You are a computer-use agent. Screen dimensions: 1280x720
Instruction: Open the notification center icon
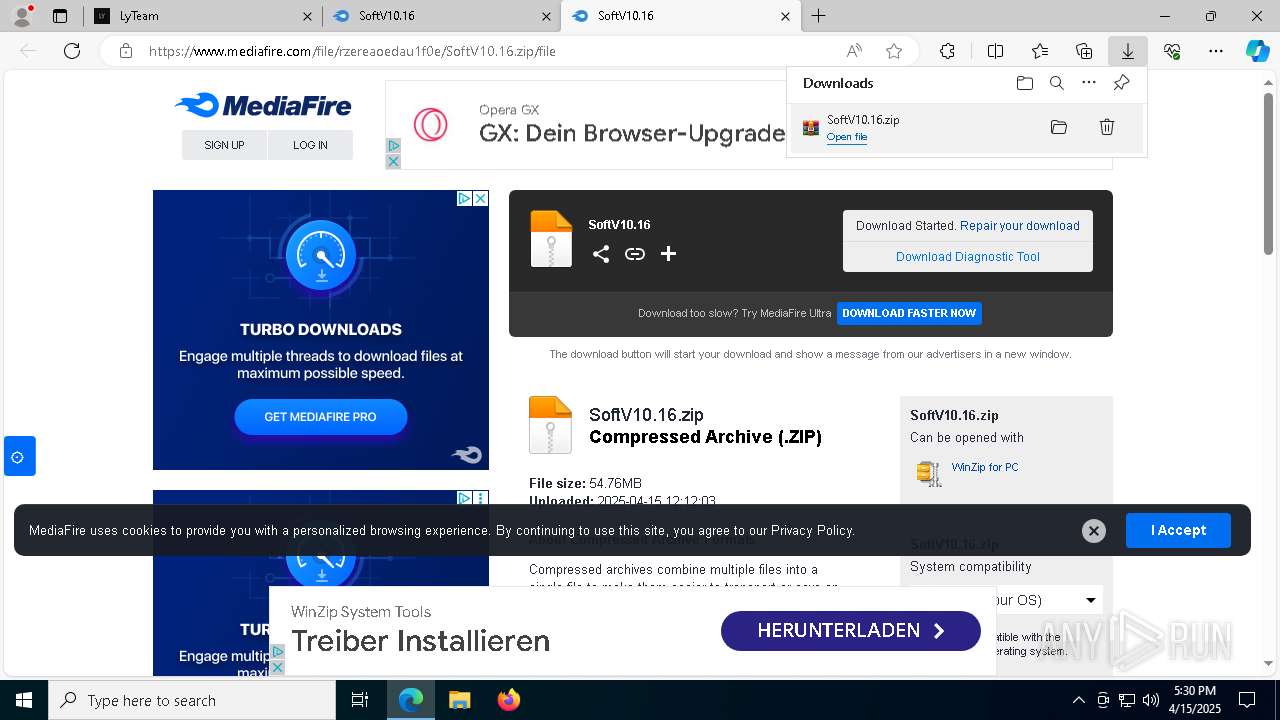1247,700
